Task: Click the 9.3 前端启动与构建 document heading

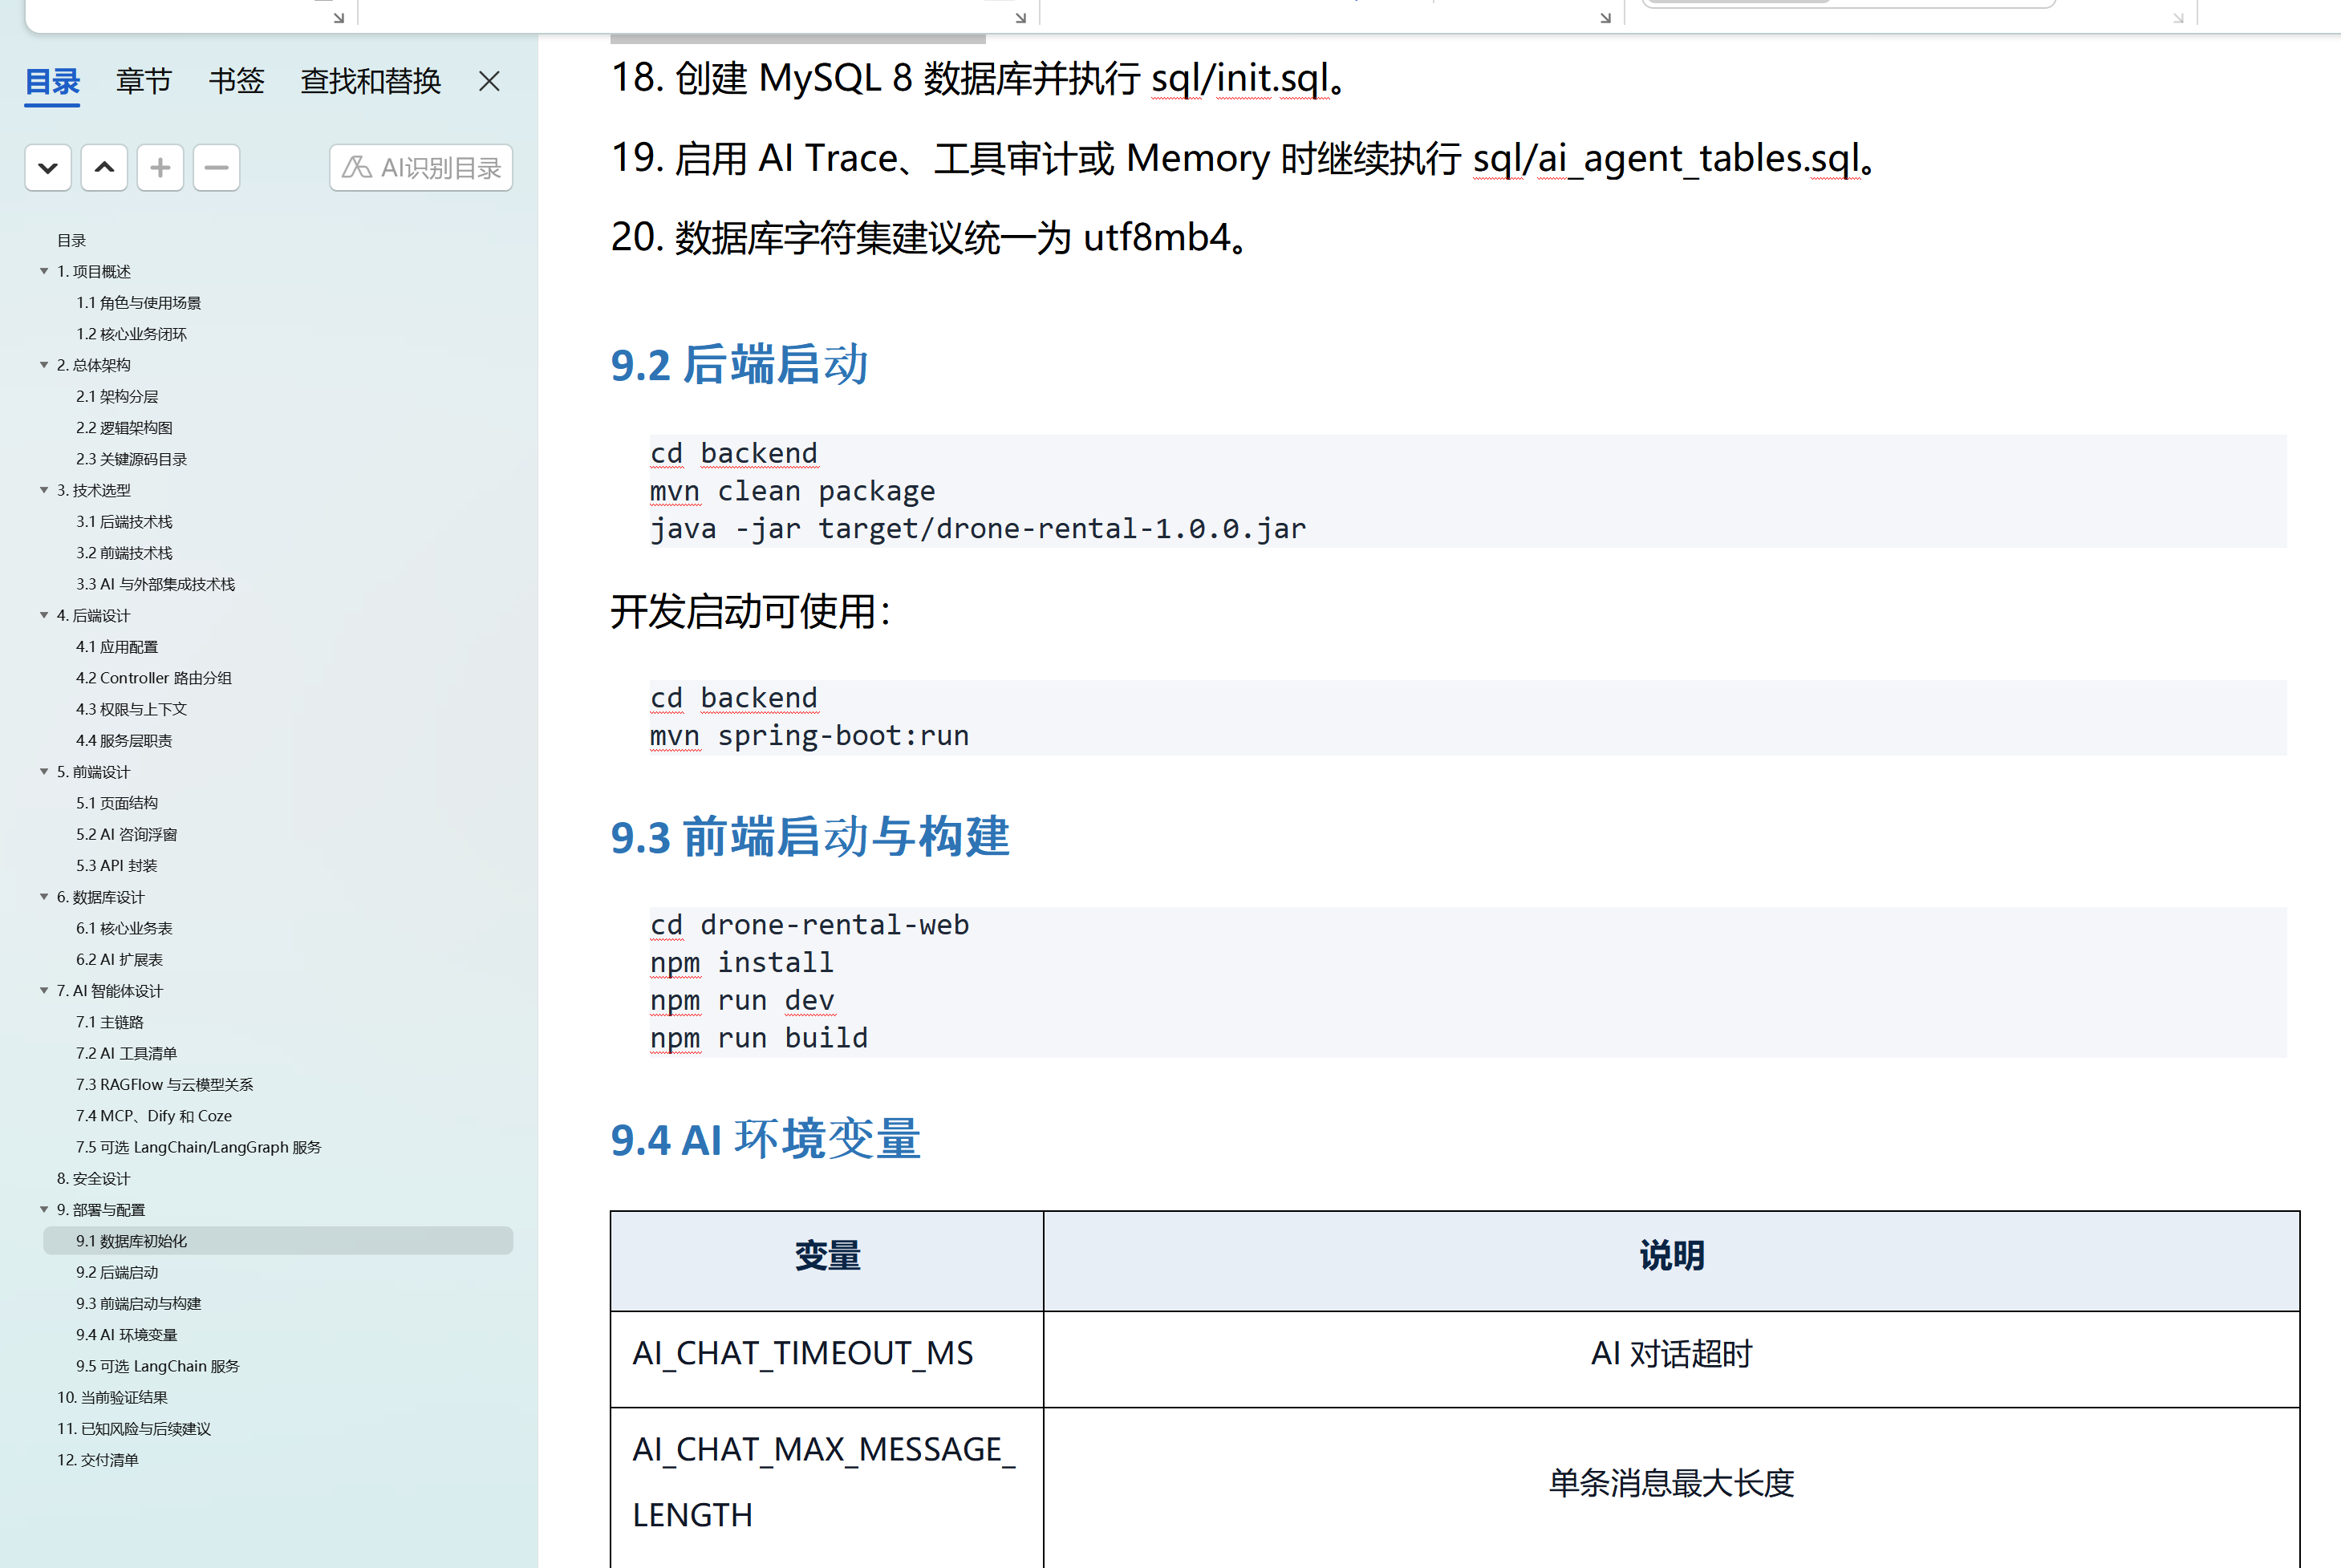Action: pyautogui.click(x=810, y=837)
